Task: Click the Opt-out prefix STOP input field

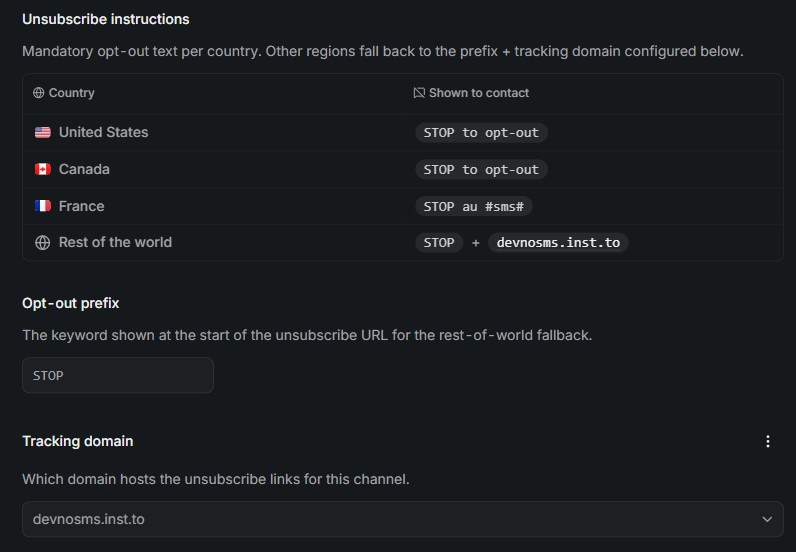Action: (x=118, y=375)
